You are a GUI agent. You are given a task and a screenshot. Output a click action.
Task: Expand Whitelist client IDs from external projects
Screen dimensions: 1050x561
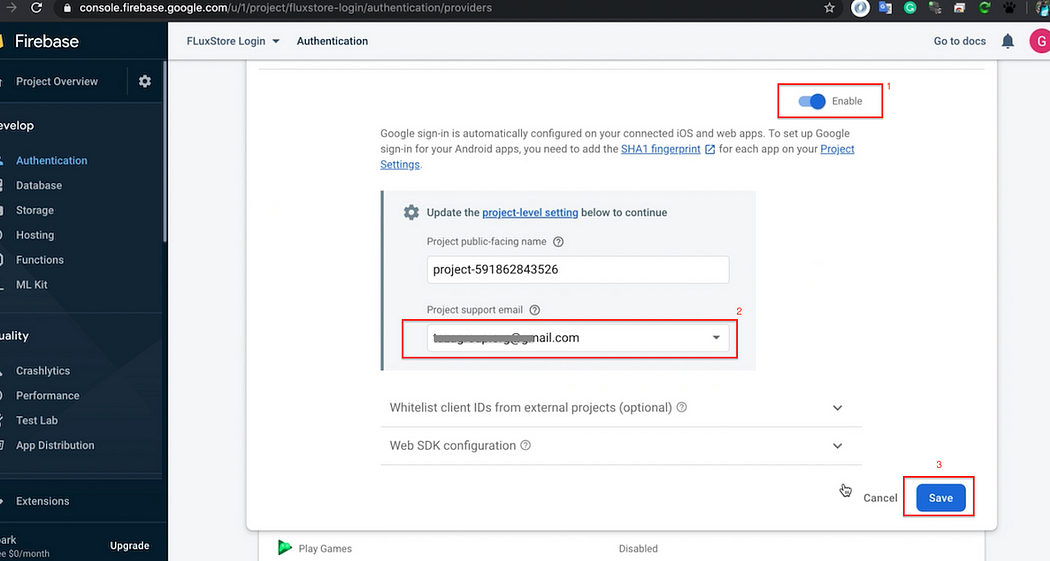[x=837, y=408]
